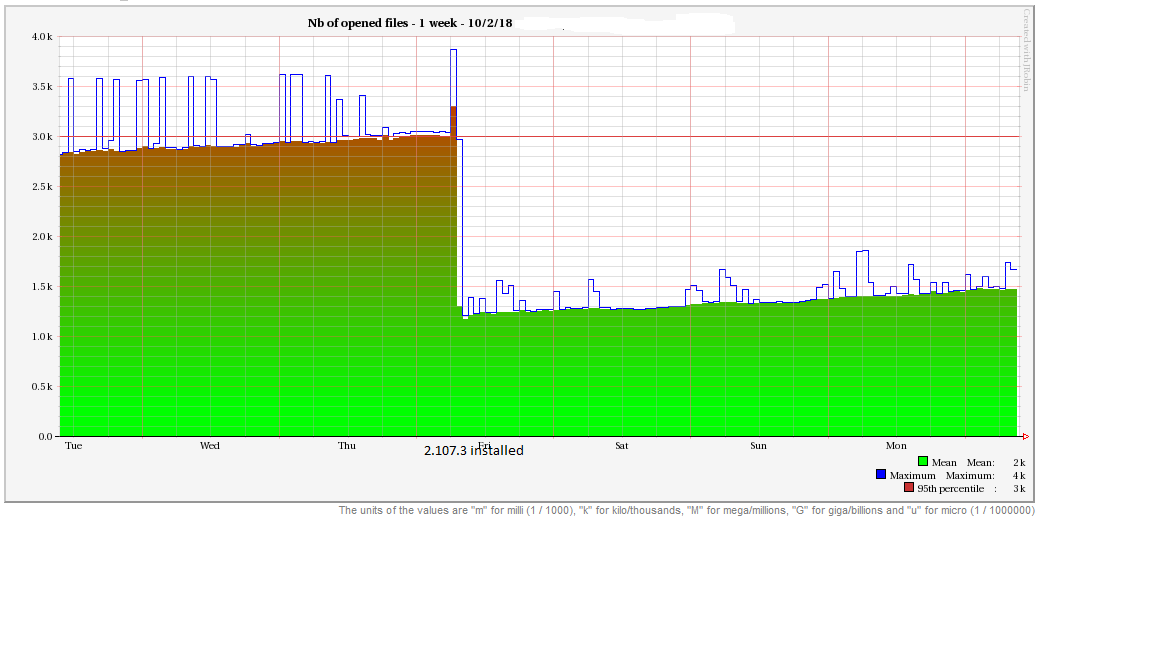Click the '95th percentile' legend label
Image resolution: width=1152 pixels, height=648 pixels.
click(x=951, y=488)
